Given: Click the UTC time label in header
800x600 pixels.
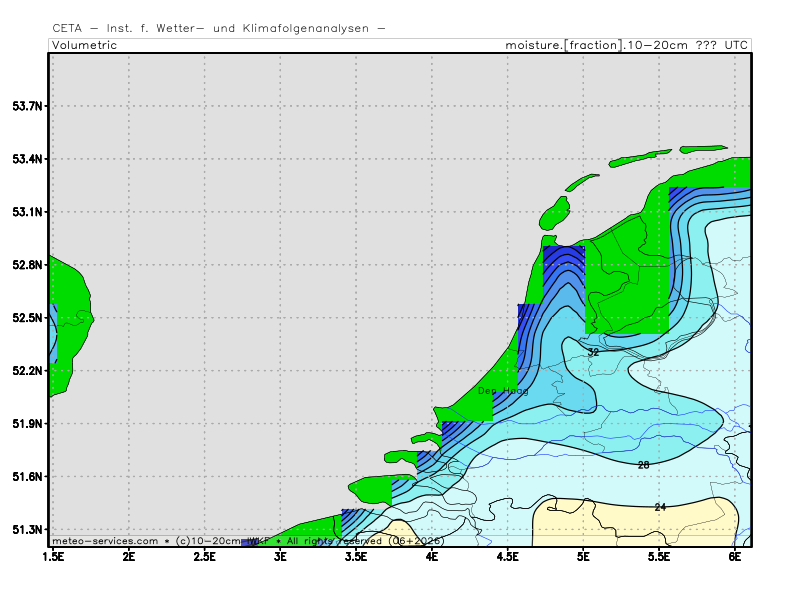Looking at the screenshot, I should point(735,45).
